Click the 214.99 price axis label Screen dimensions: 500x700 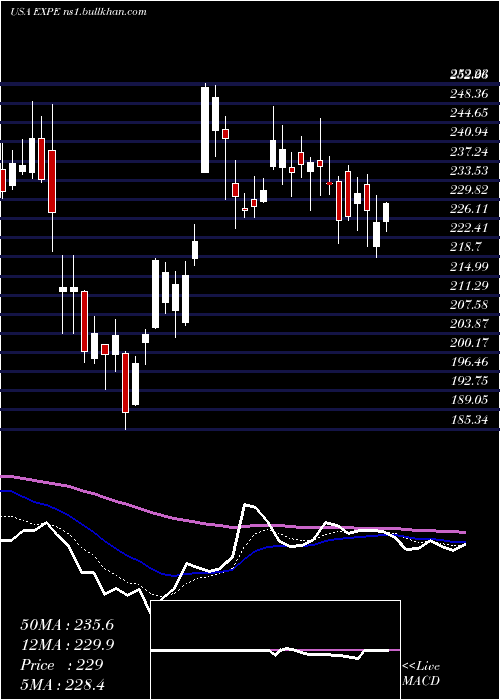(468, 267)
